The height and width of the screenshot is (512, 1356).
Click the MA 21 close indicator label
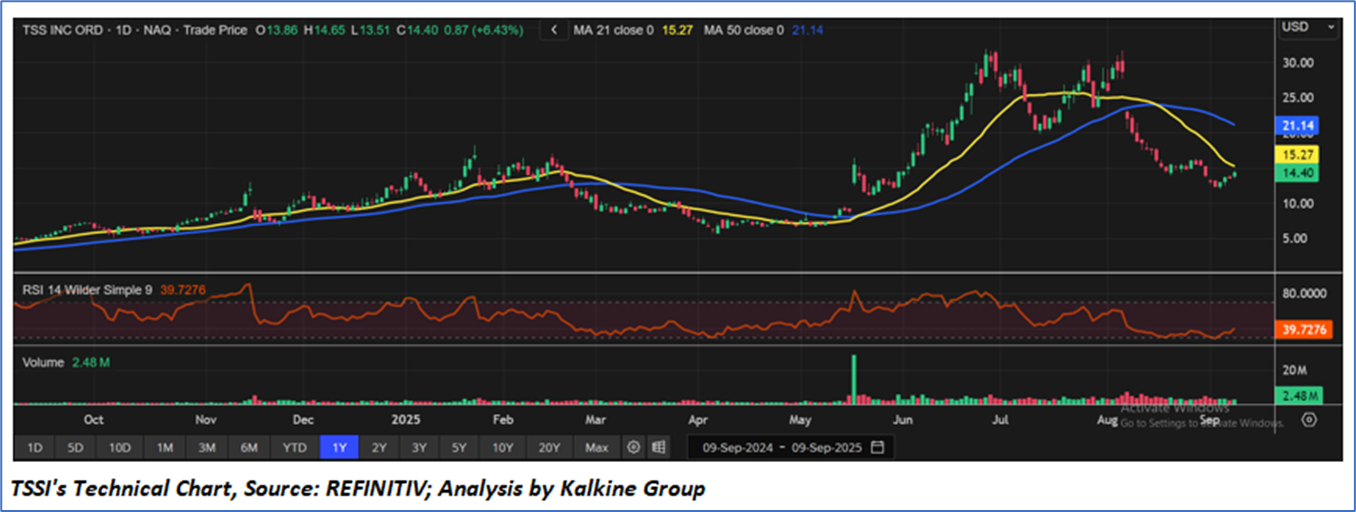click(614, 30)
